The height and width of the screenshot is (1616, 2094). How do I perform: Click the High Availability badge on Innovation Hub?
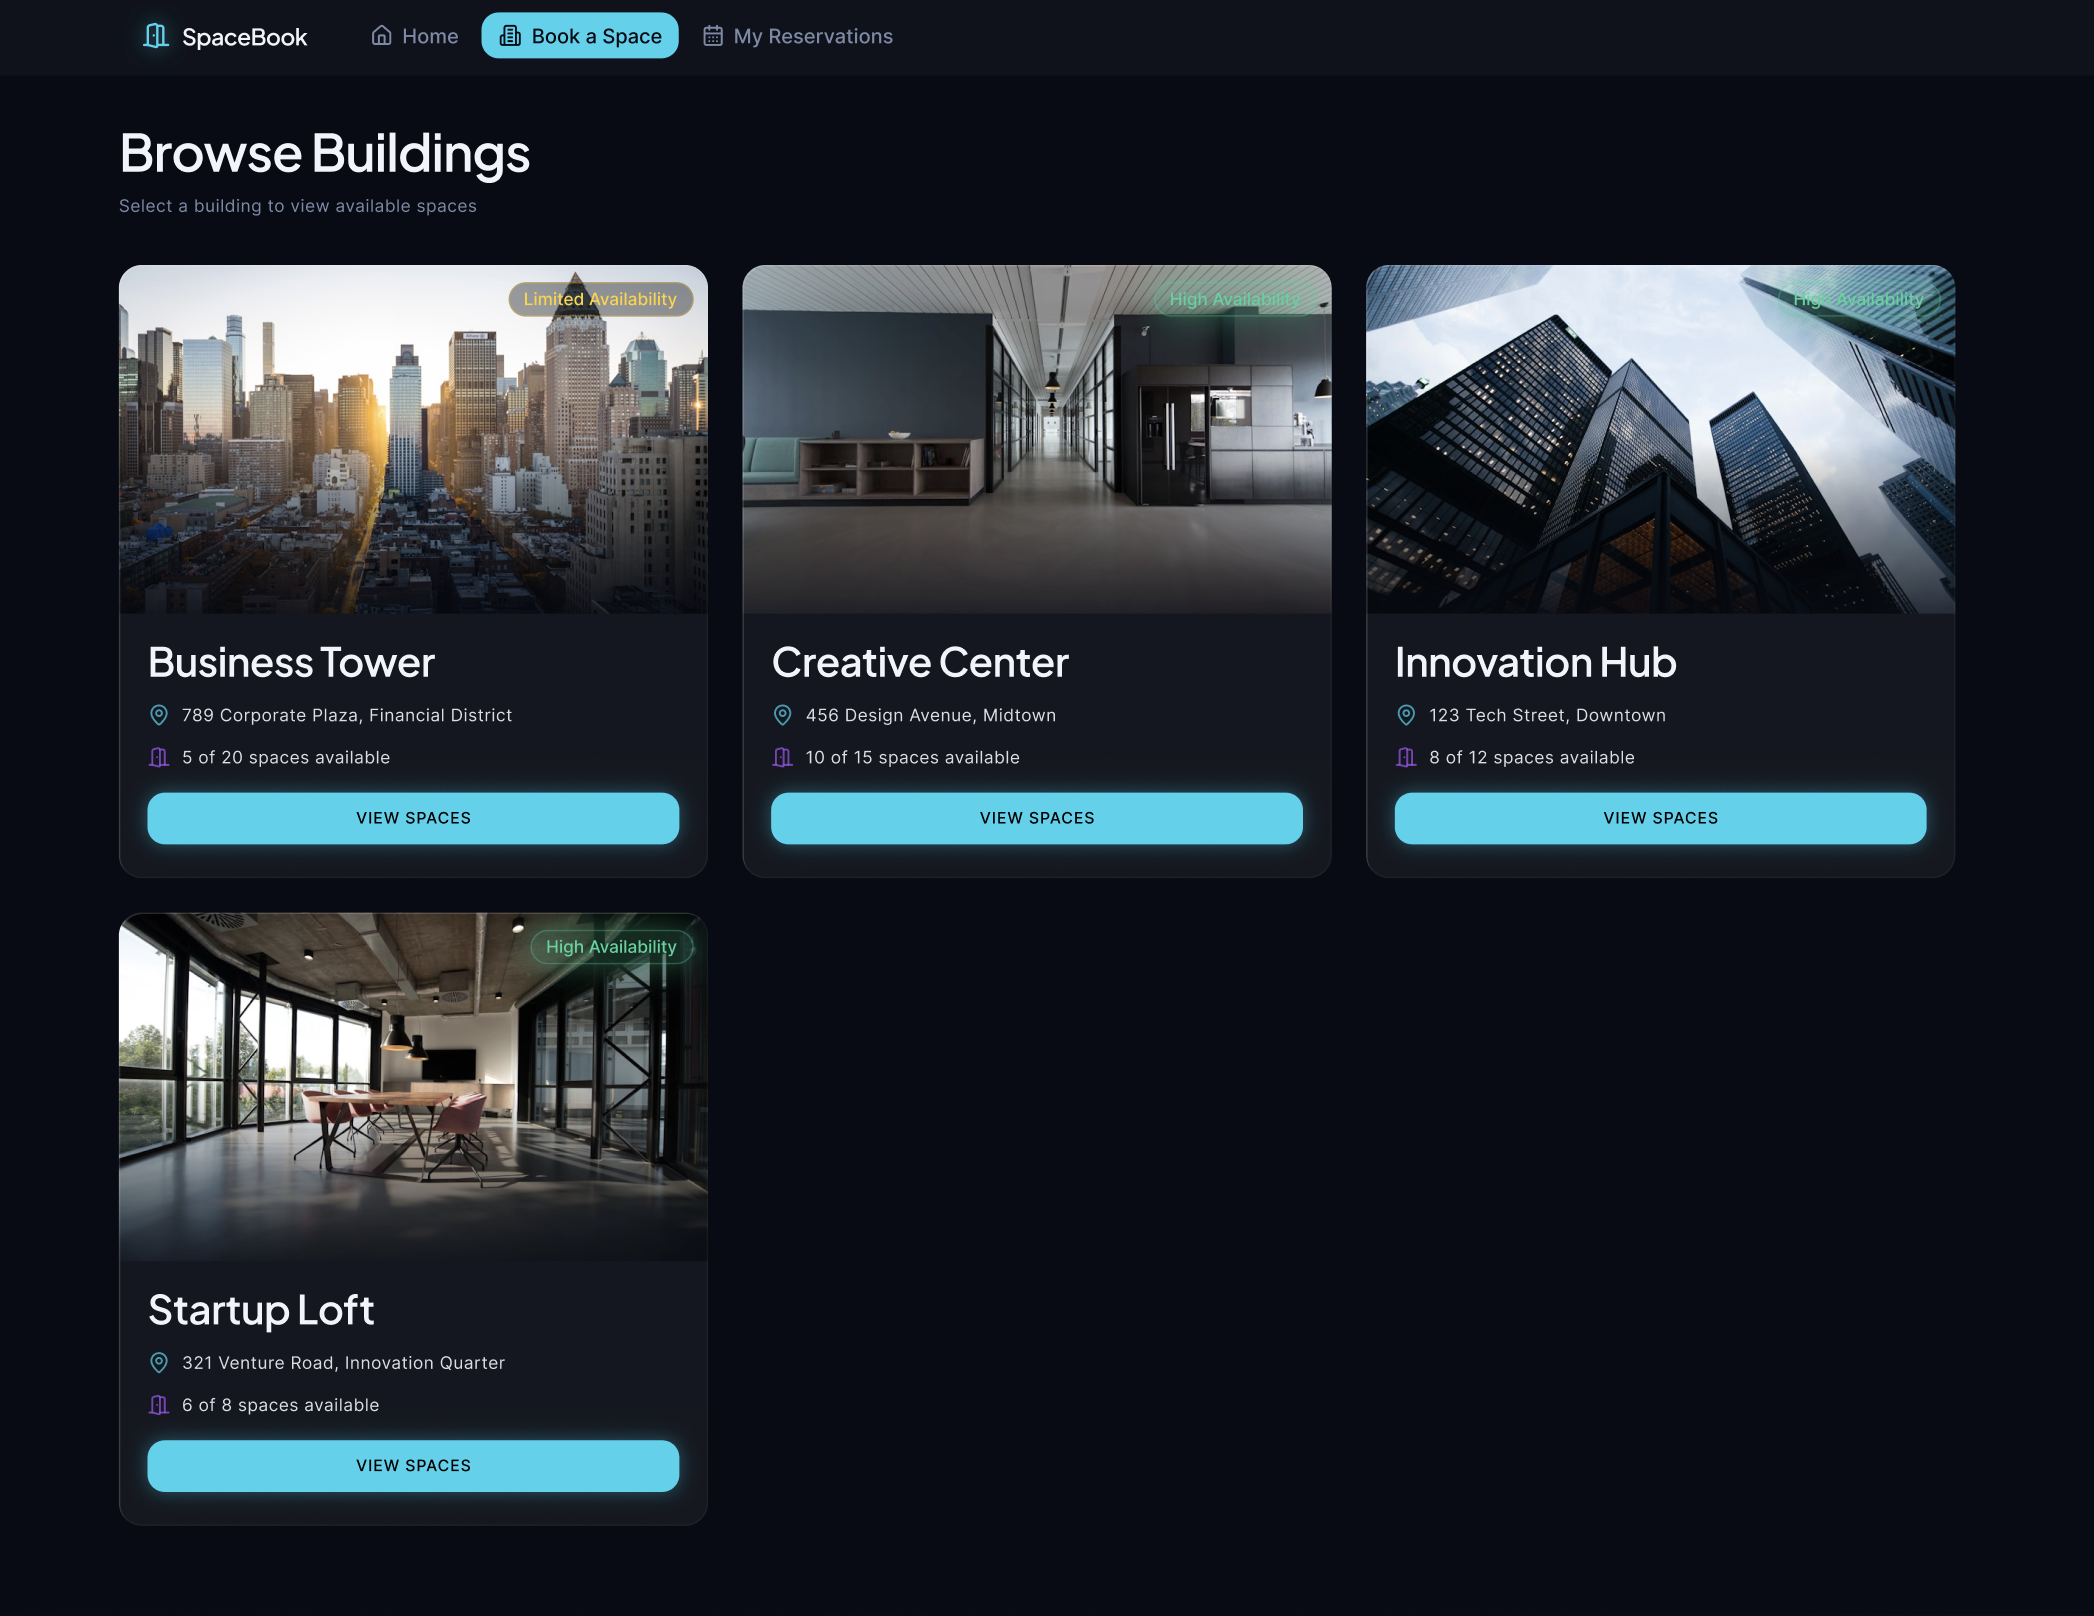click(1858, 299)
